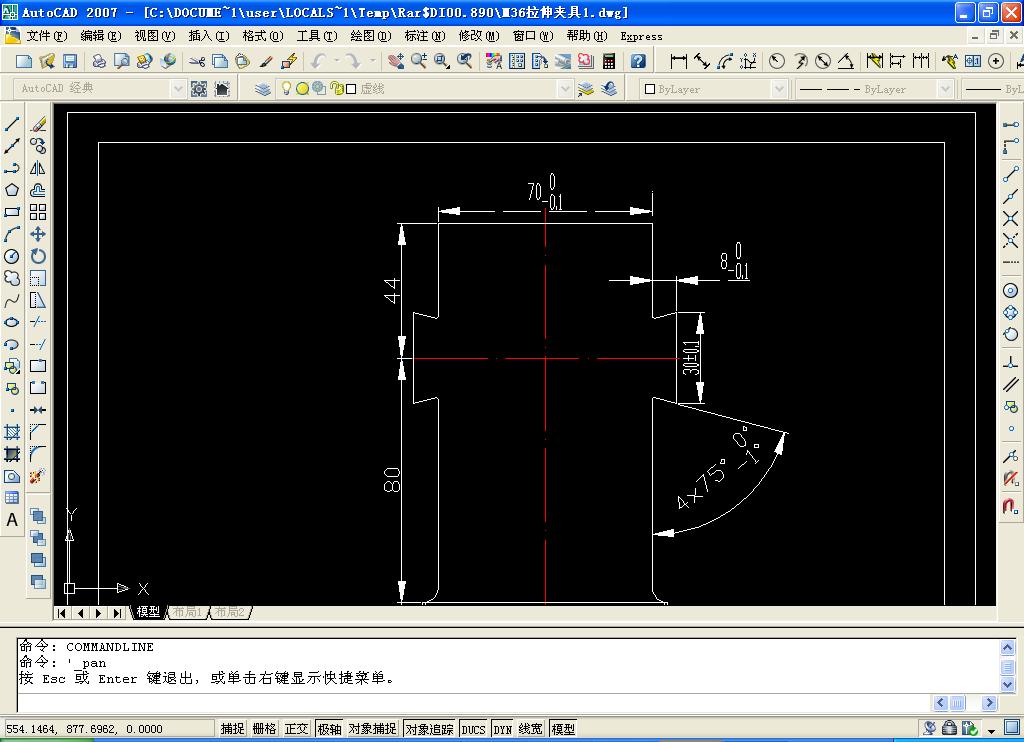Select the Linear dimension tool

click(679, 61)
